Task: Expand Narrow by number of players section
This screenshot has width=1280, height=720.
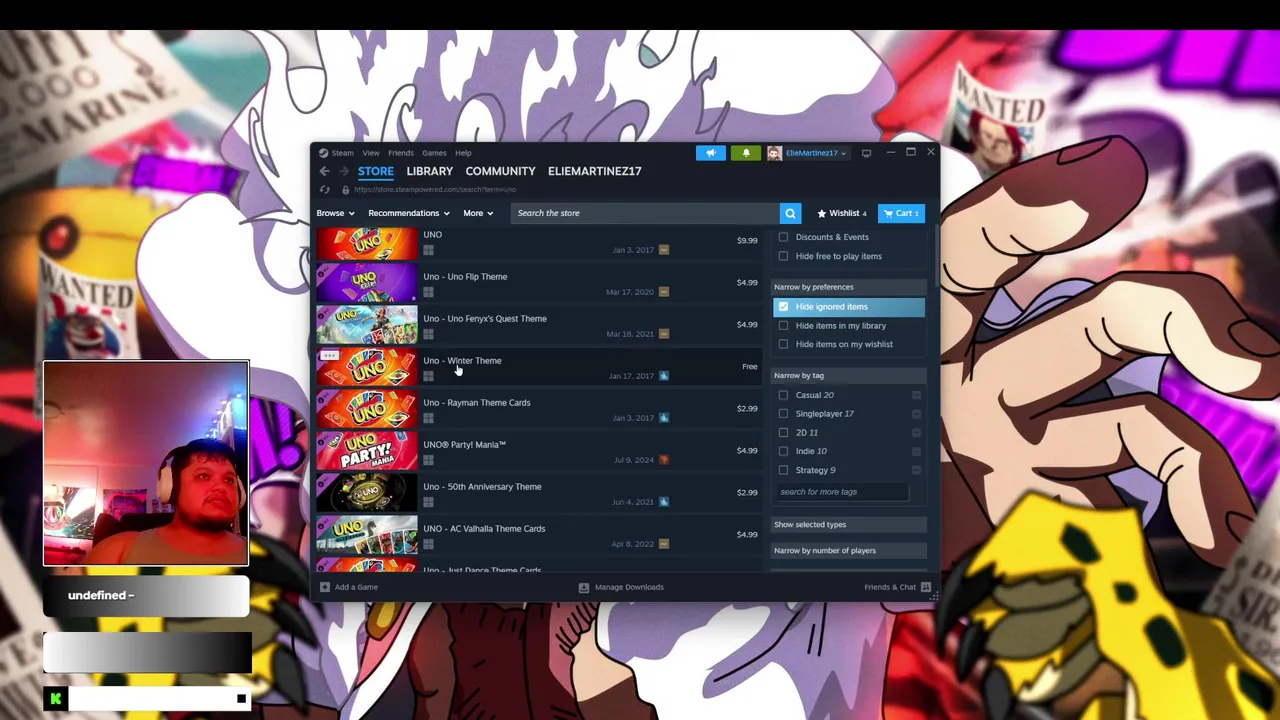Action: 849,551
